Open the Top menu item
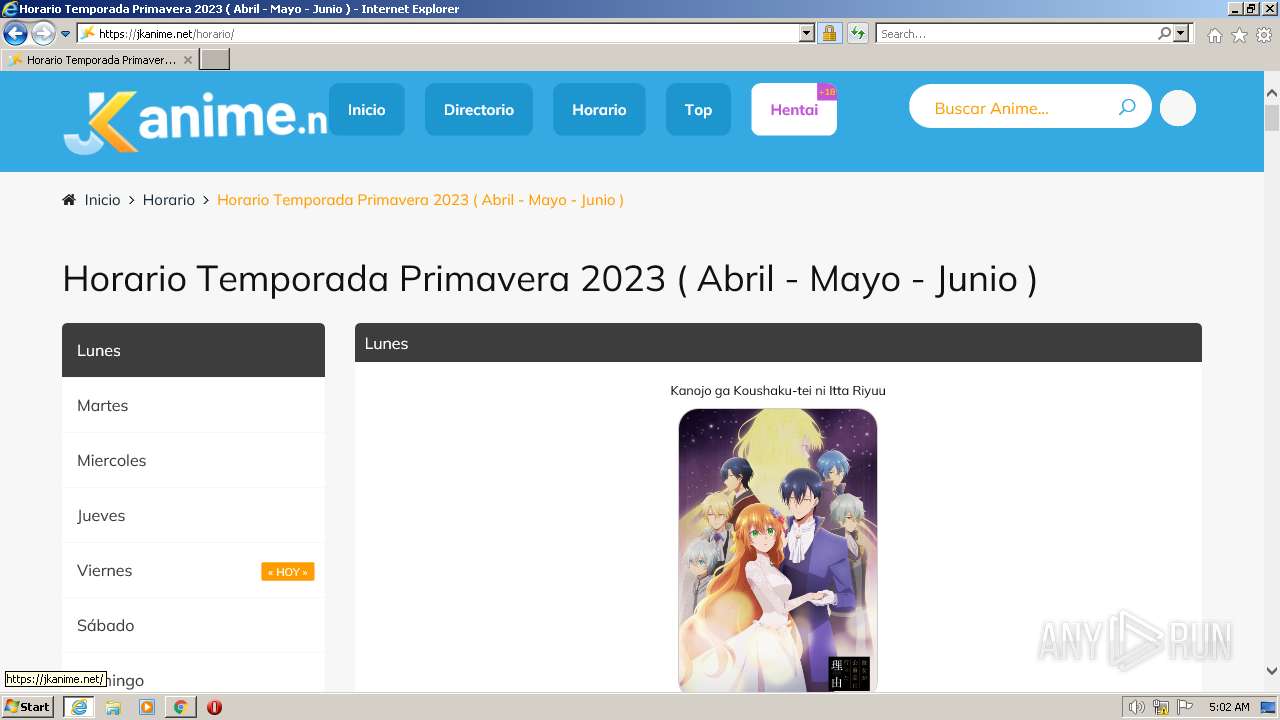 (x=698, y=110)
